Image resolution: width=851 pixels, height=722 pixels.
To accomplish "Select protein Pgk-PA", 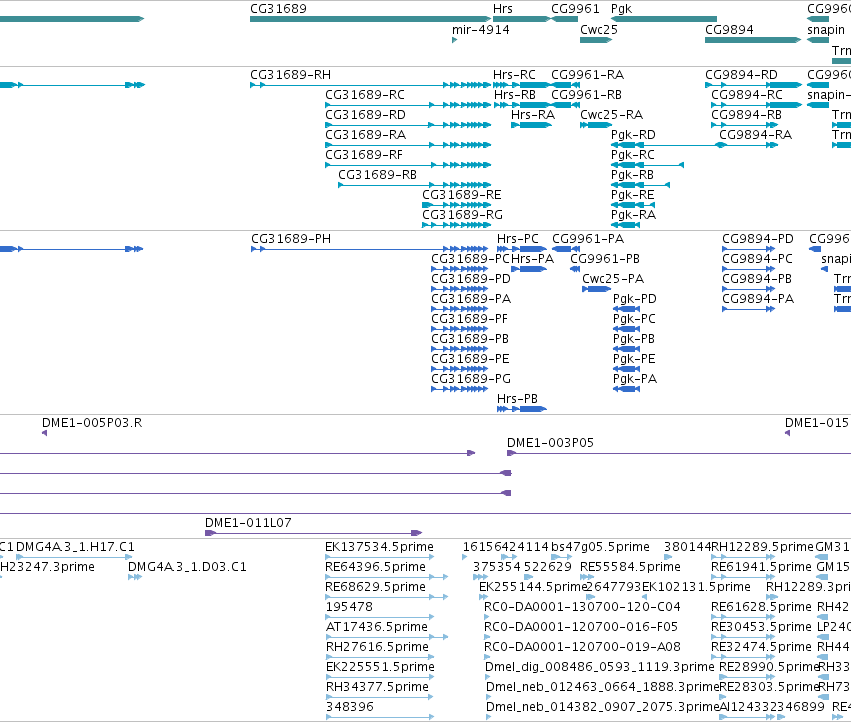I will click(635, 379).
